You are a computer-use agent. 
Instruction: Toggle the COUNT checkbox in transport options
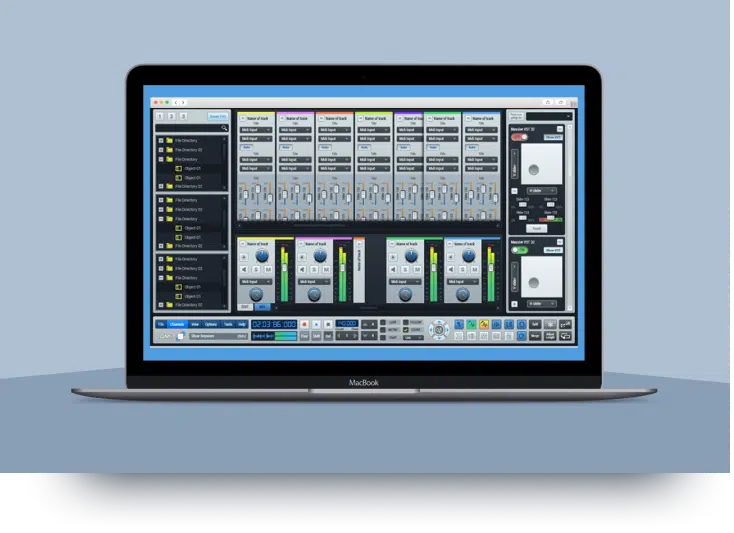(x=406, y=330)
